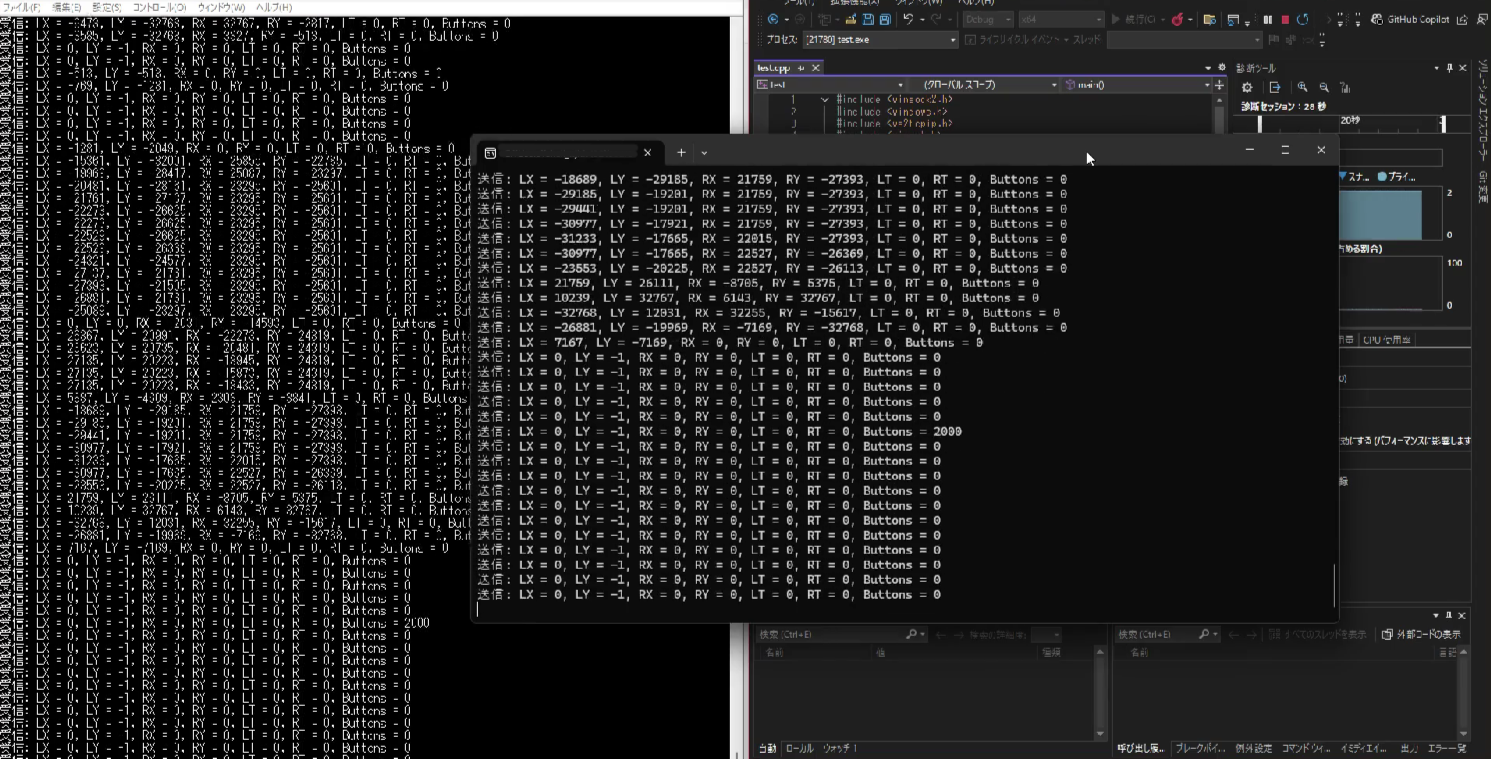Click the Save All icon in toolbar

click(x=885, y=19)
